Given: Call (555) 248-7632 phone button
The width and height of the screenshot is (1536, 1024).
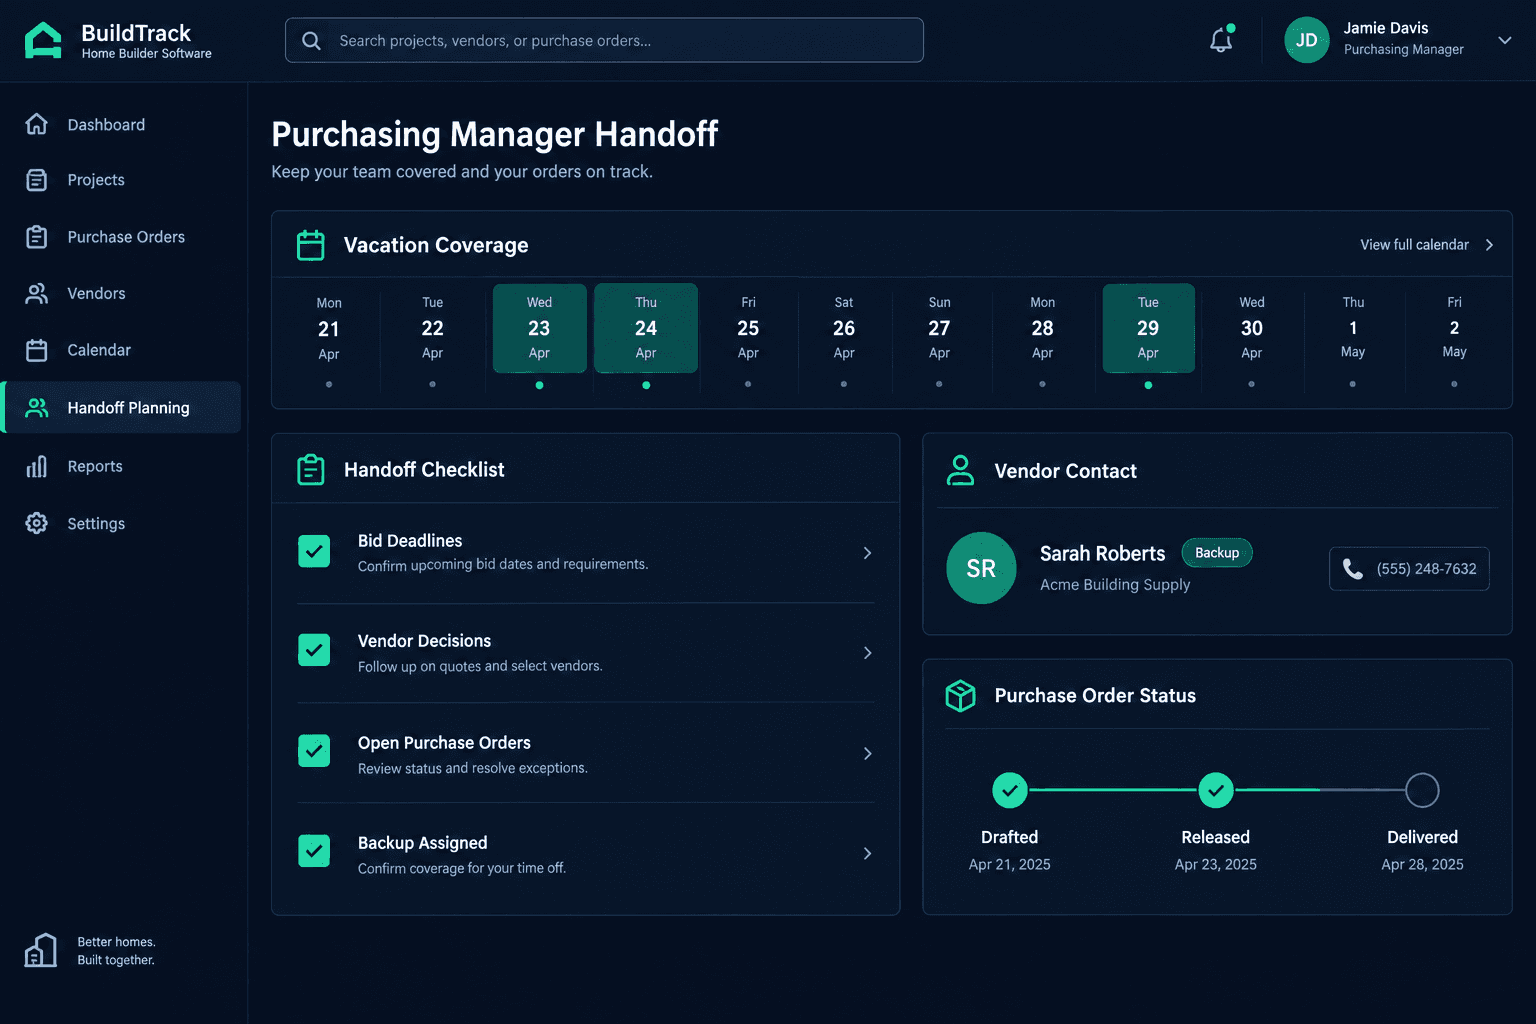Looking at the screenshot, I should (1409, 569).
